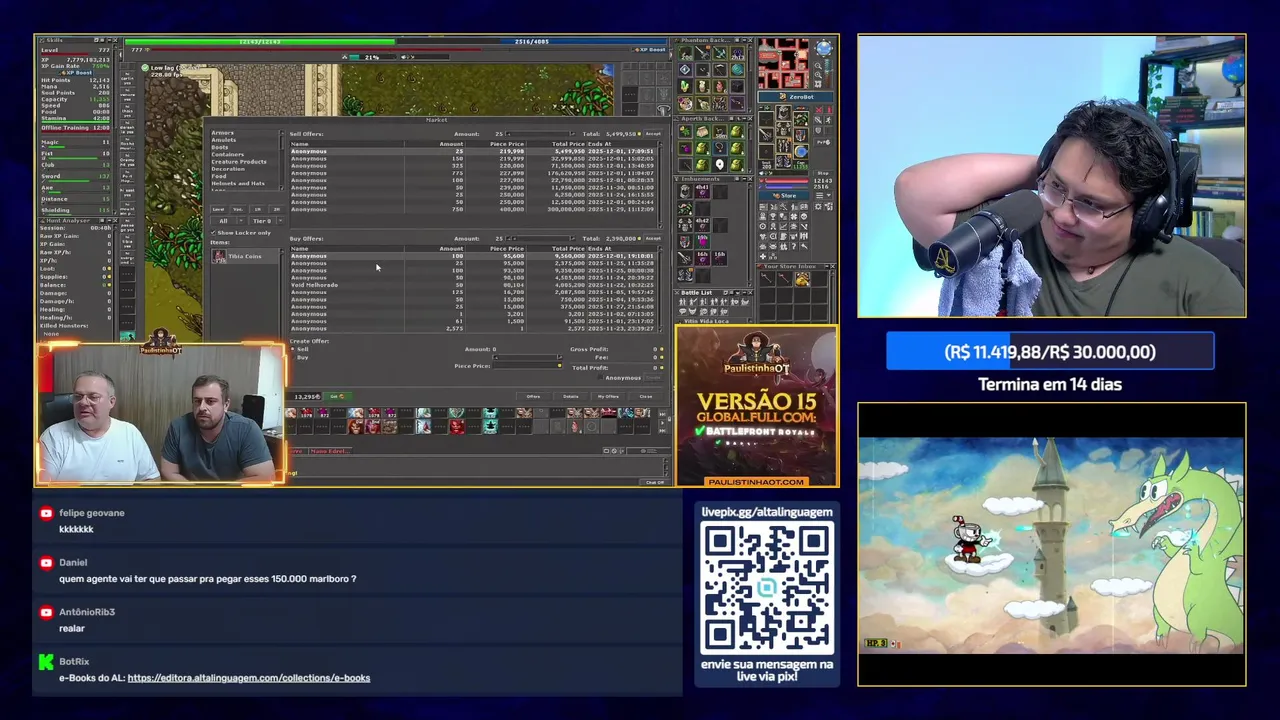
Task: Click the Piece Price input field
Action: point(527,366)
